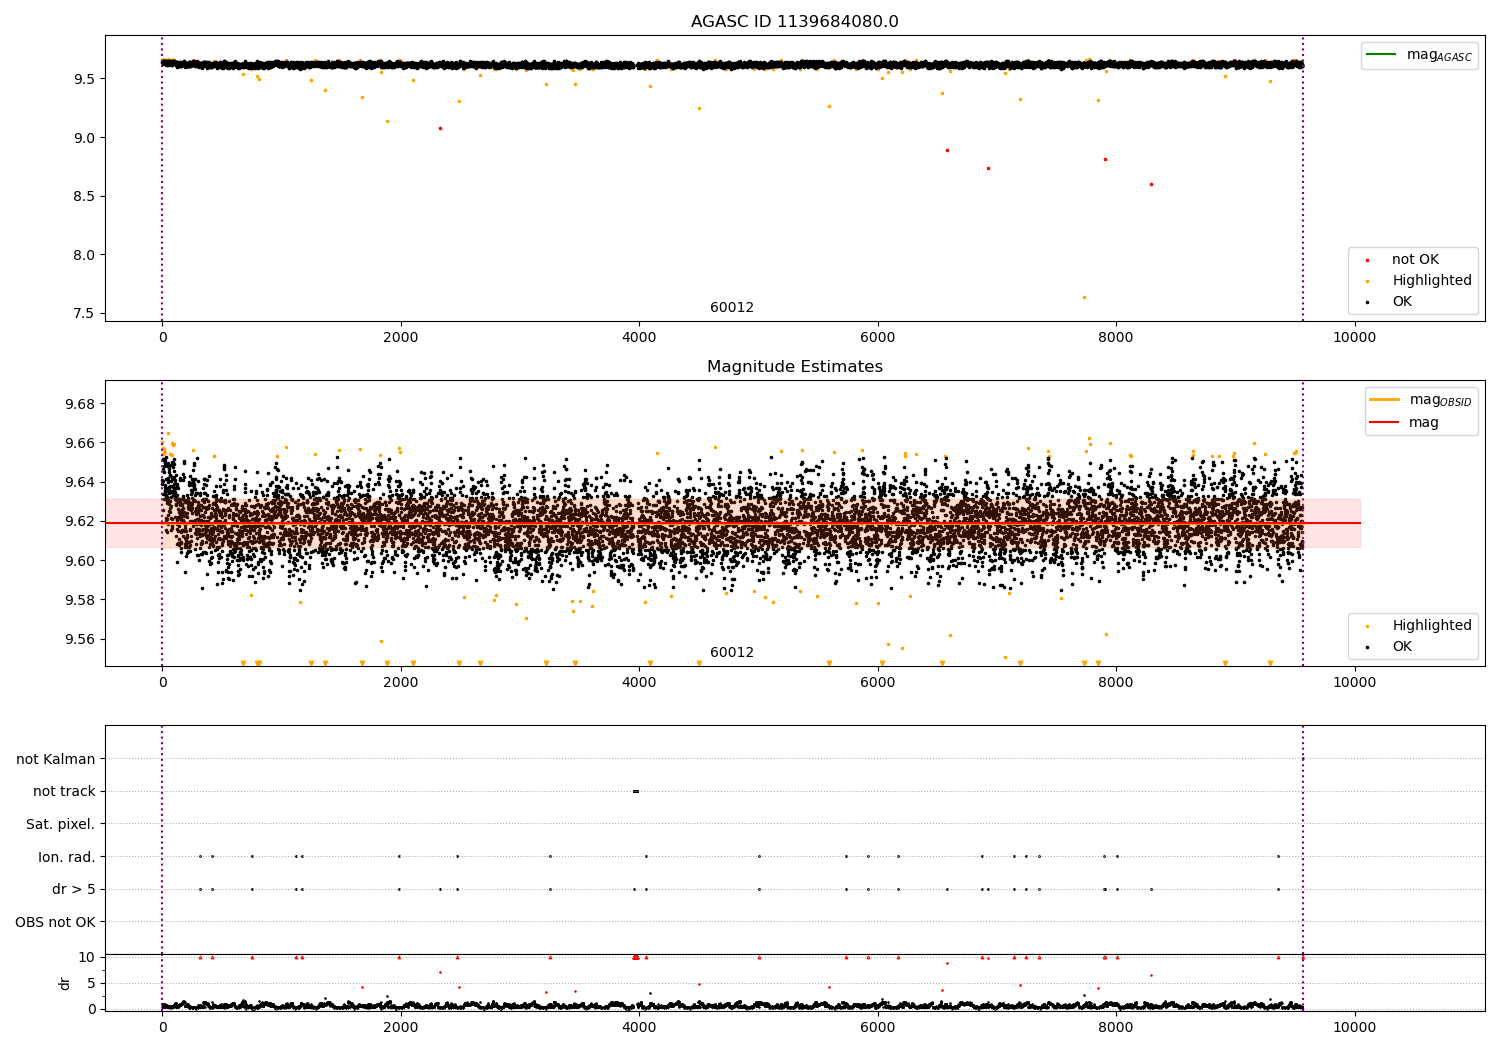Click the 8.0 tick label in the top plot
The height and width of the screenshot is (1050, 1500).
(x=84, y=255)
